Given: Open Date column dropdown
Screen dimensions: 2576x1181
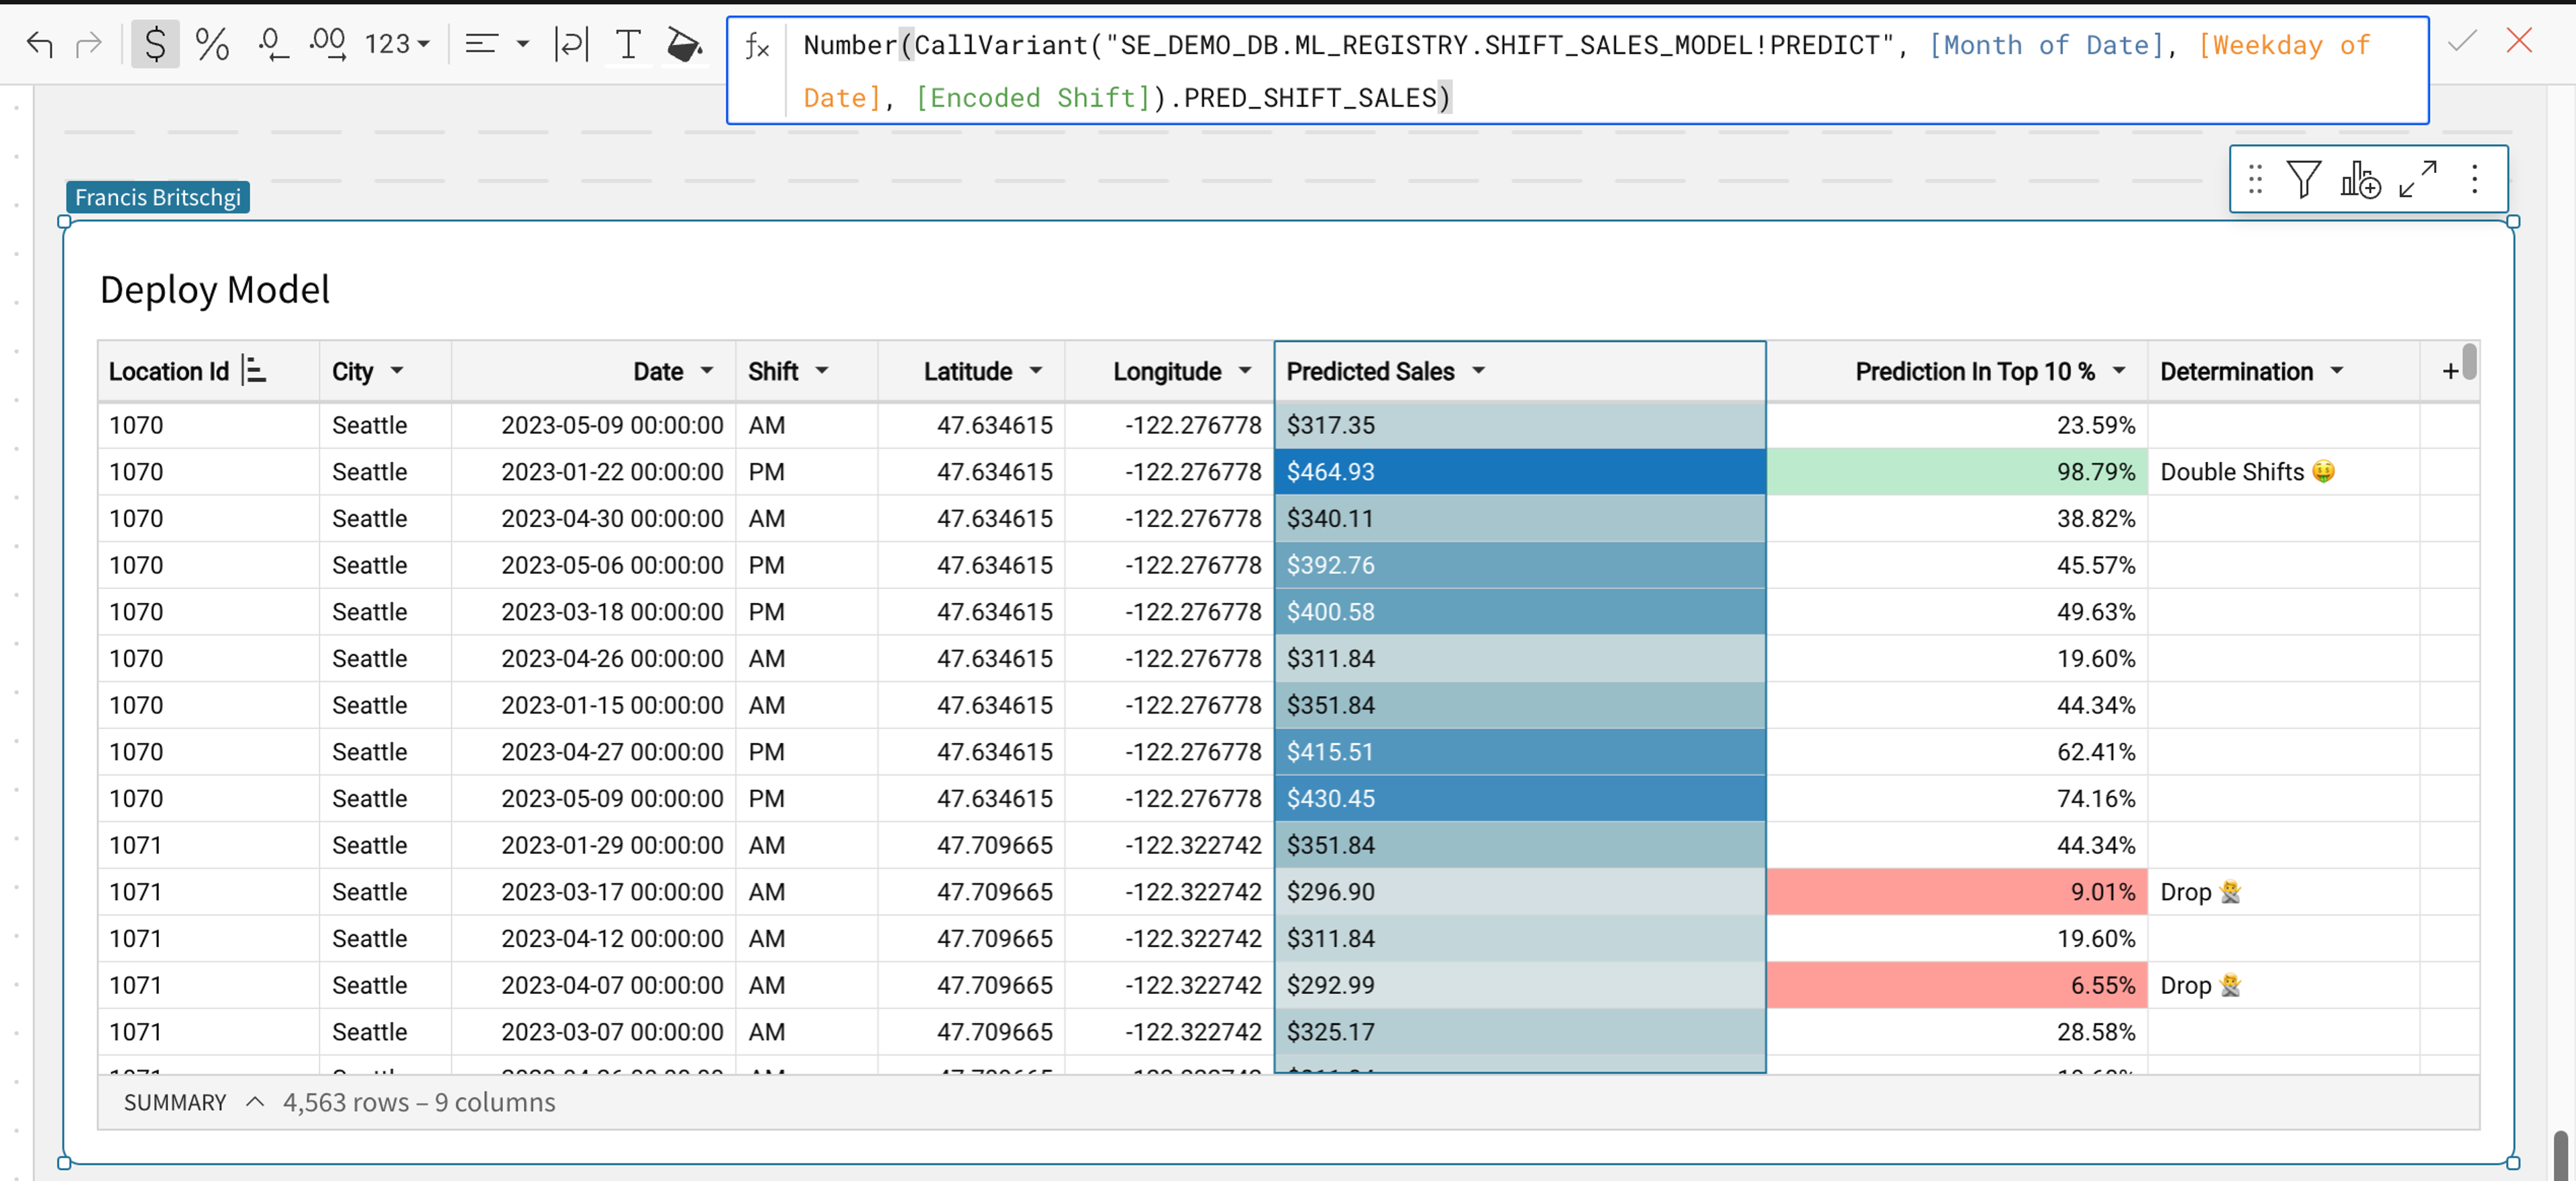Looking at the screenshot, I should click(707, 371).
